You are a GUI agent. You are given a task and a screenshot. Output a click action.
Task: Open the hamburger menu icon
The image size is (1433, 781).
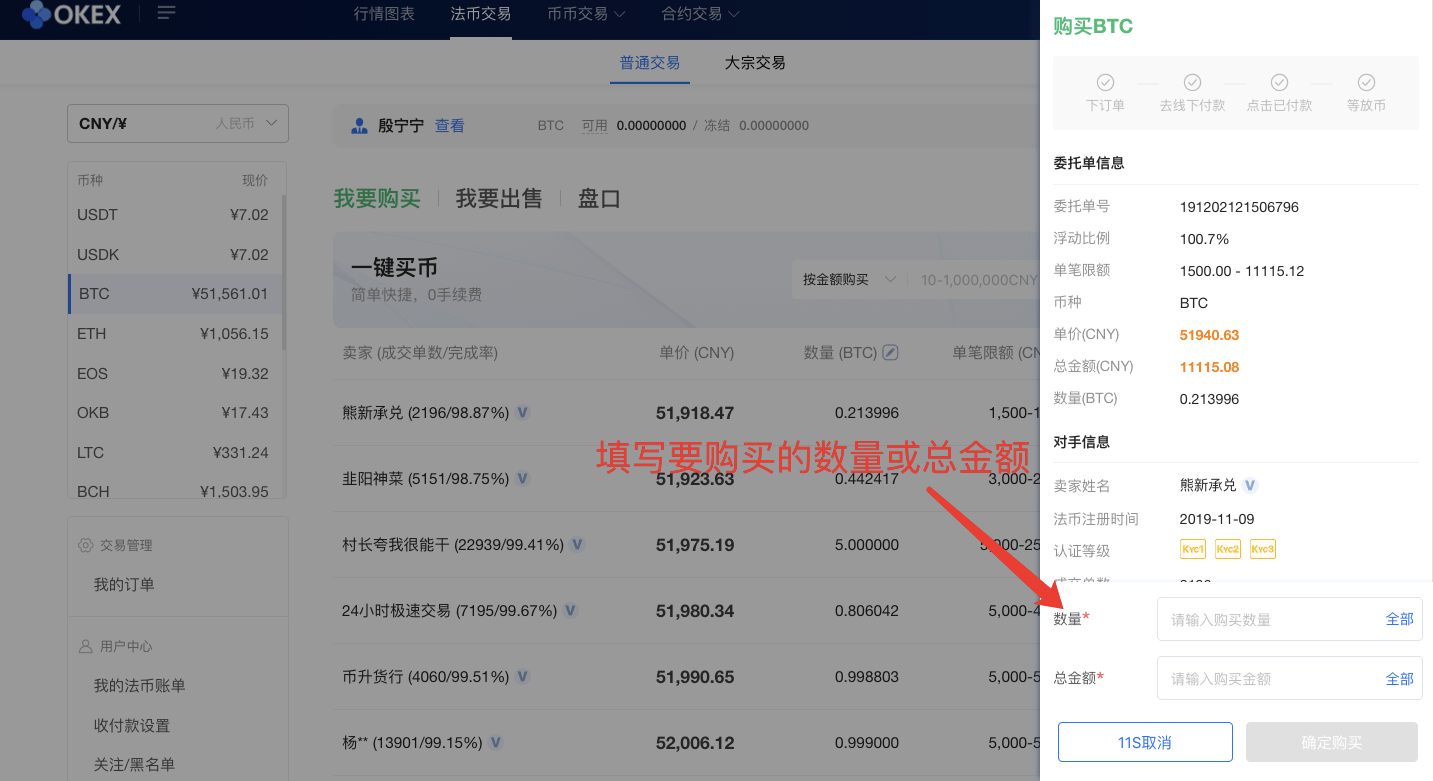click(x=166, y=14)
